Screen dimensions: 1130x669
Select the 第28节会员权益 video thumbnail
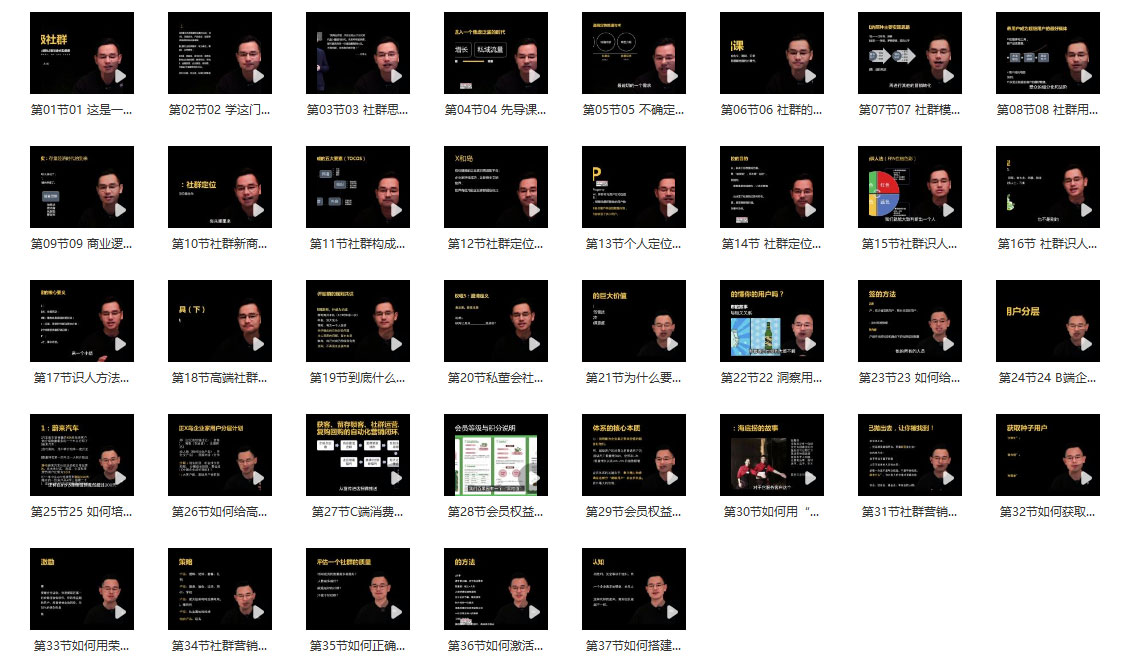pos(496,455)
